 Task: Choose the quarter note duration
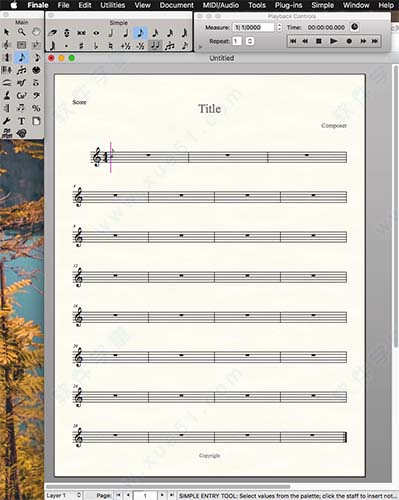126,33
